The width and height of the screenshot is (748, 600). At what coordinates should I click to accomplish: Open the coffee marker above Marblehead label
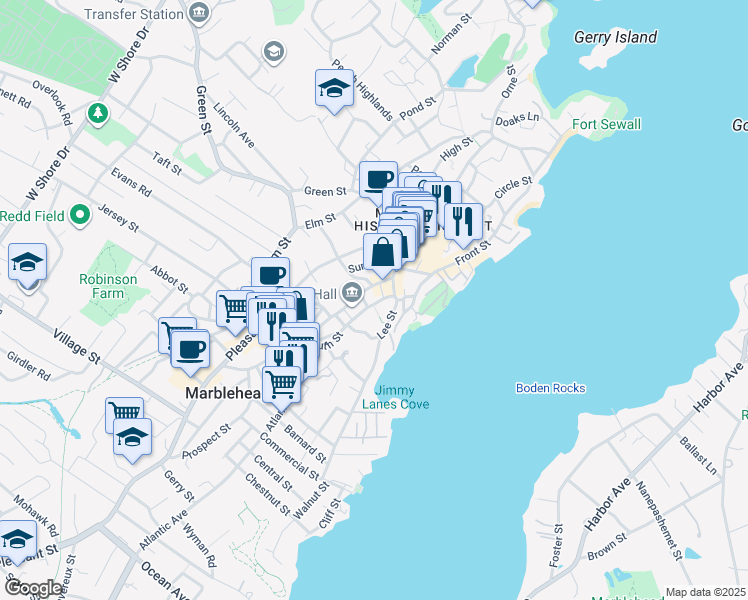click(x=190, y=349)
